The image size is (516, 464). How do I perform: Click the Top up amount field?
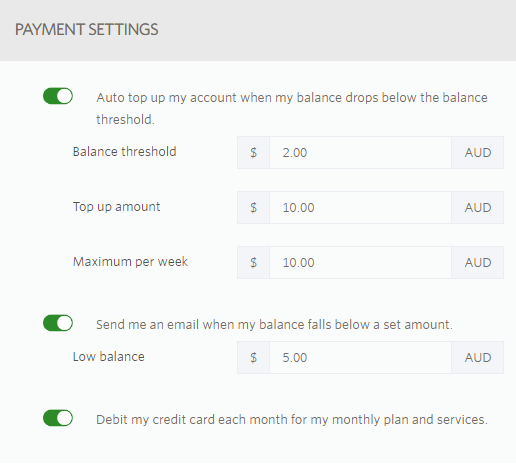360,207
